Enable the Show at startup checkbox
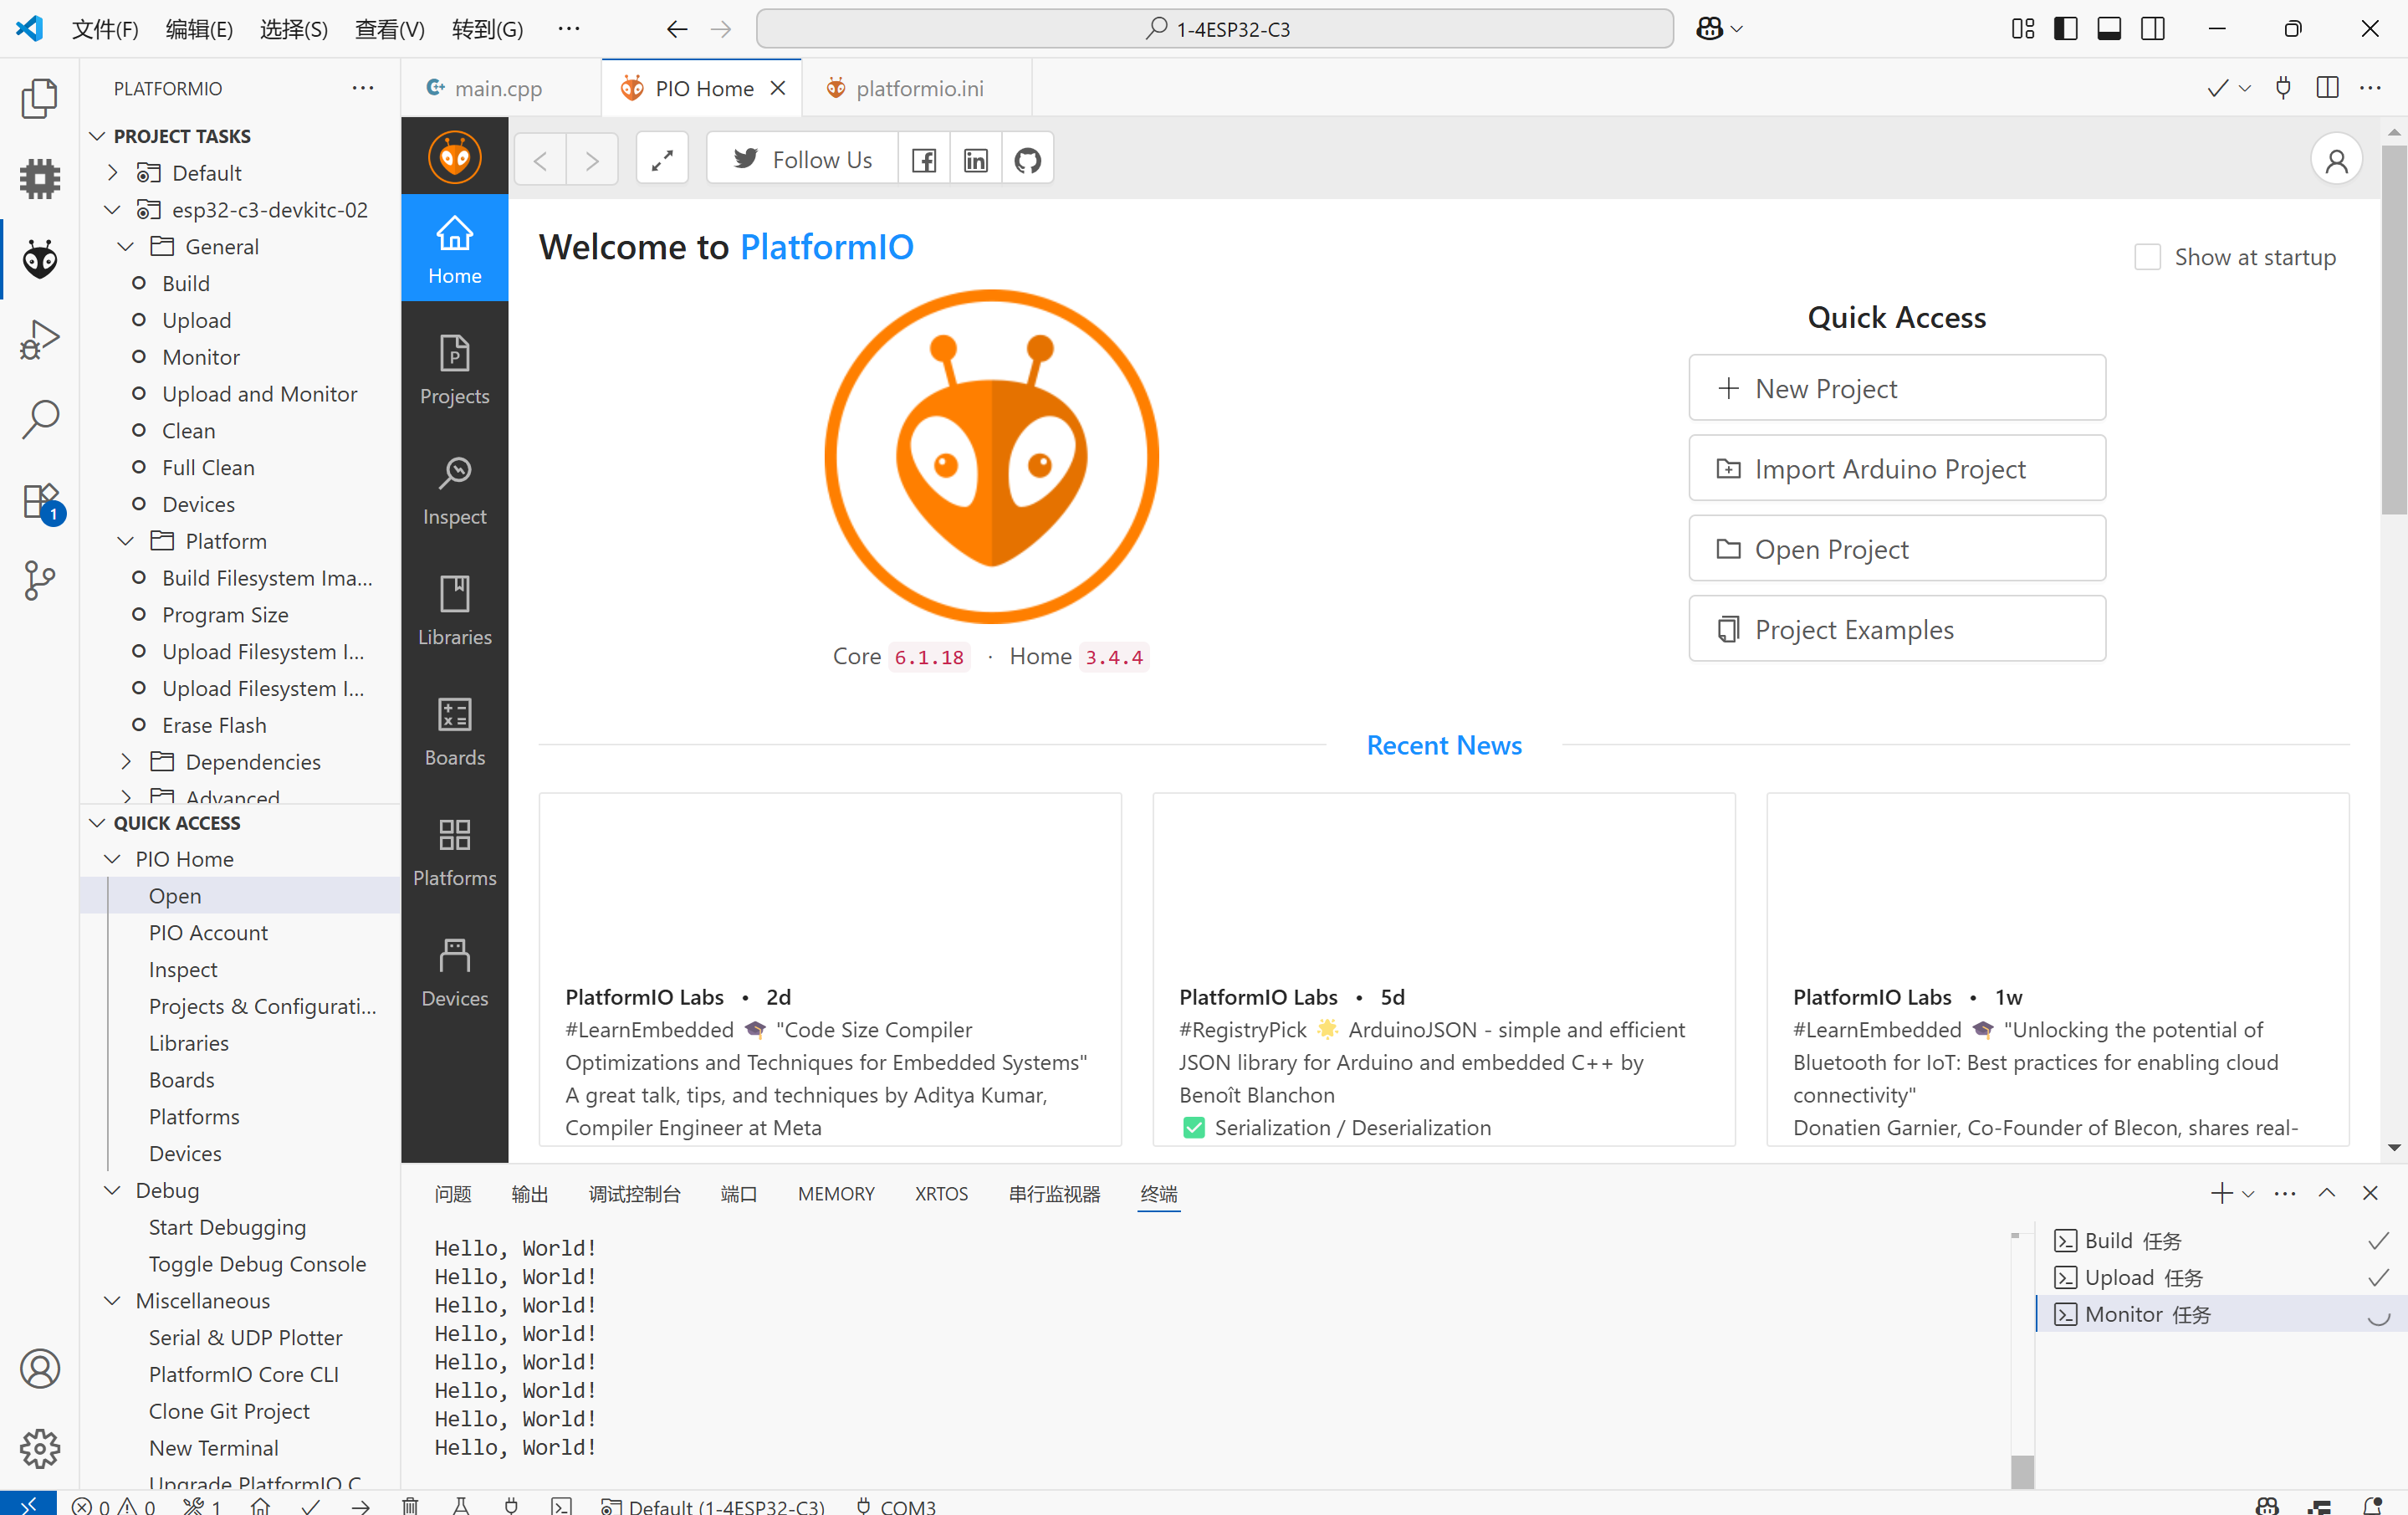The height and width of the screenshot is (1515, 2408). point(2147,257)
